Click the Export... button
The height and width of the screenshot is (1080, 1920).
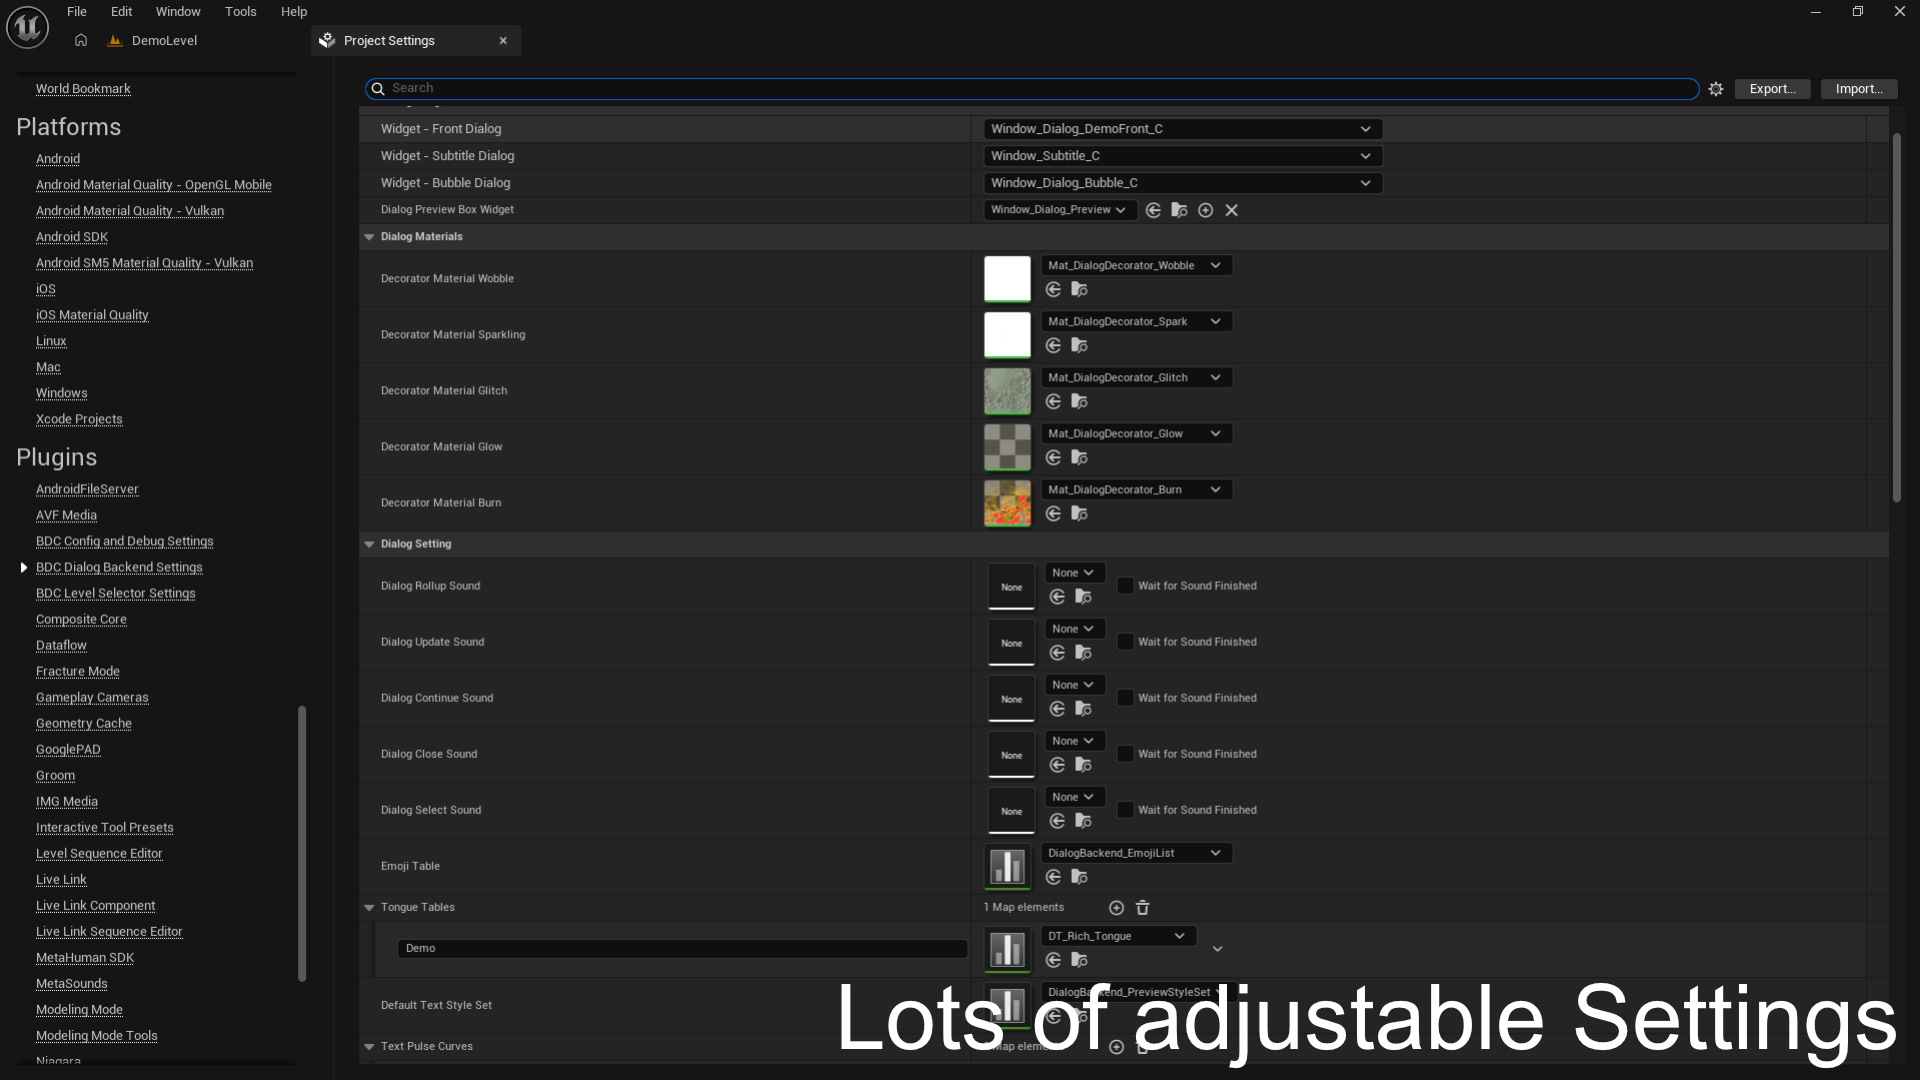[x=1772, y=89]
